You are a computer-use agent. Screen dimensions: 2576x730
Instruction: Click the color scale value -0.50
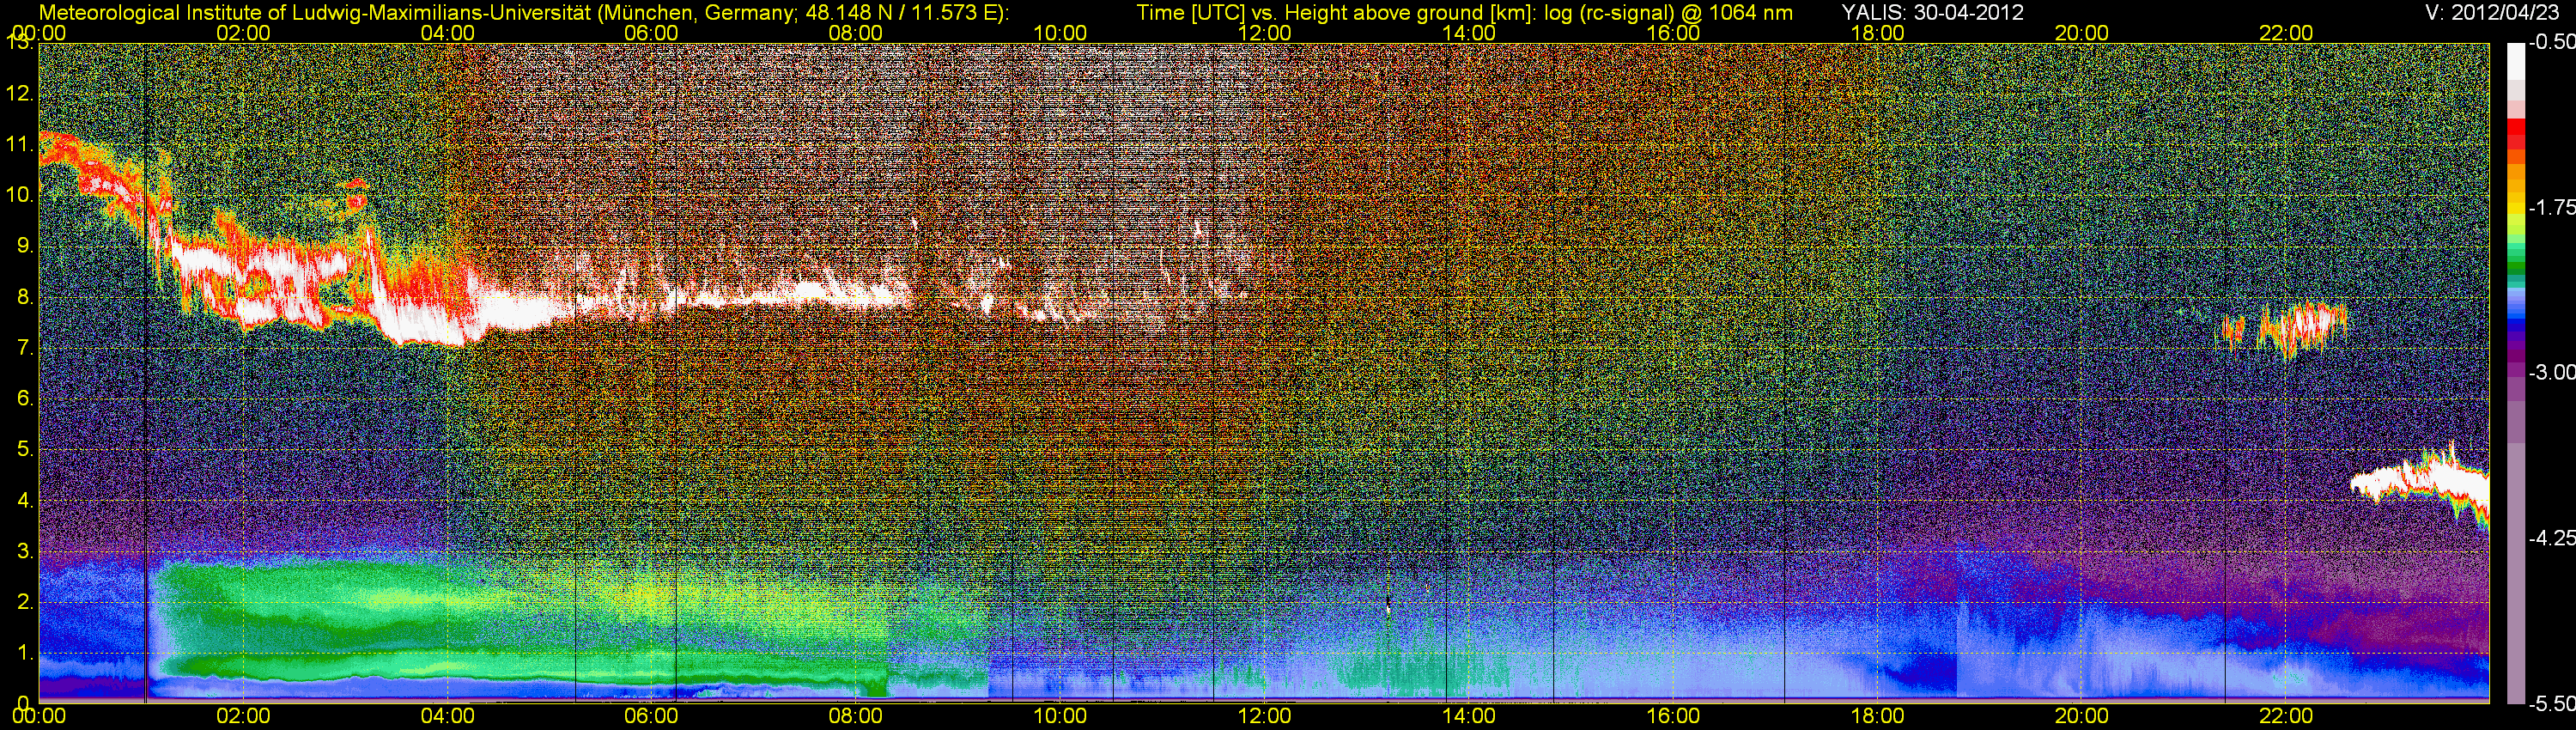(x=2551, y=42)
